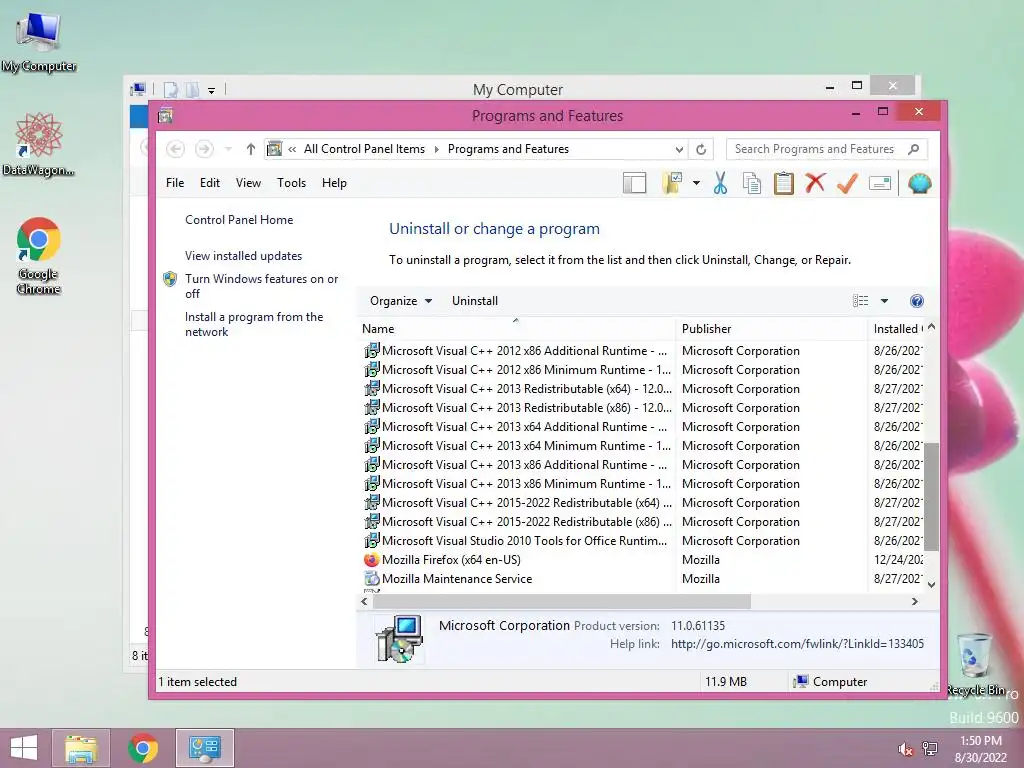Screen dimensions: 1024x768
Task: Click the All Control Panel Items breadcrumb
Action: [x=364, y=149]
